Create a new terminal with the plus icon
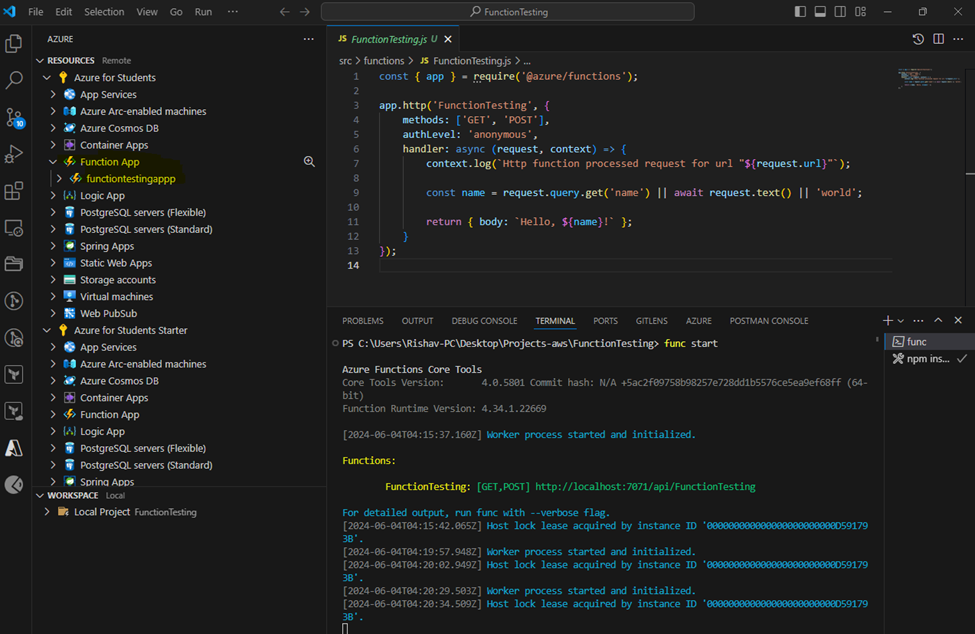This screenshot has height=634, width=975. (887, 321)
